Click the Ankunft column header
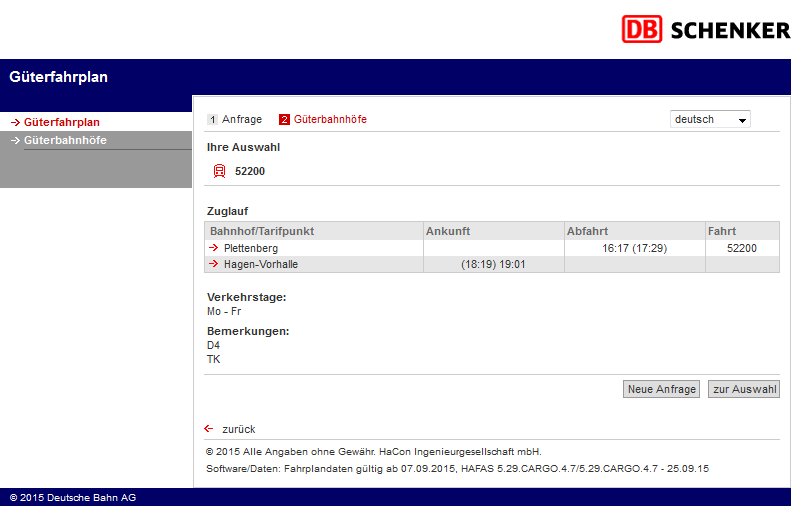 494,231
